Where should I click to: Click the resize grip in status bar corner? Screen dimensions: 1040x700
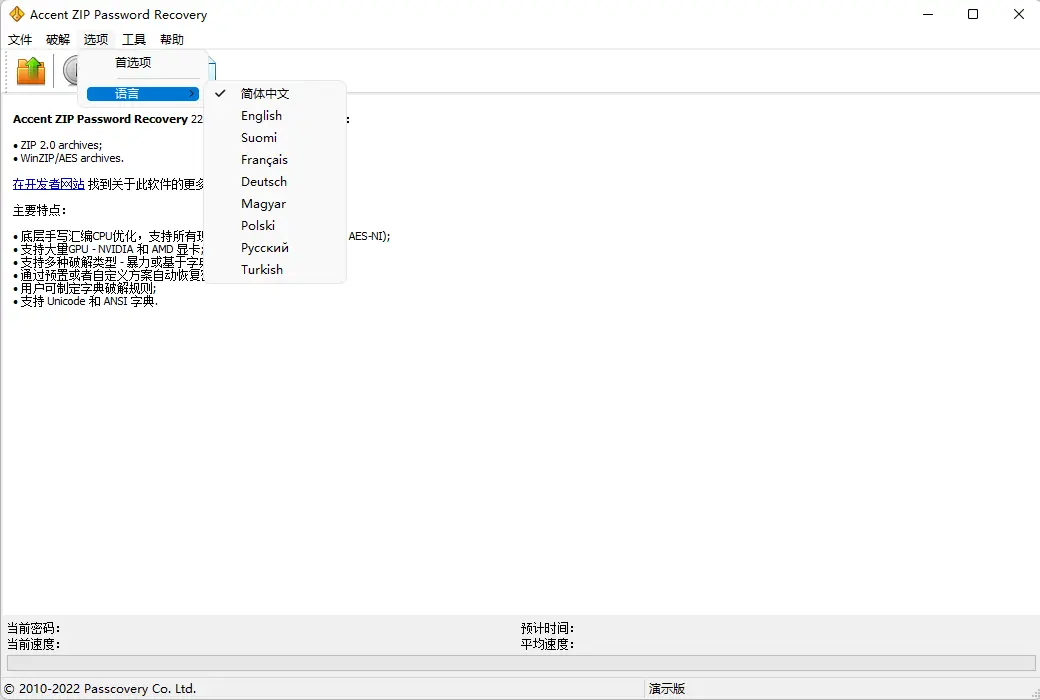1035,693
